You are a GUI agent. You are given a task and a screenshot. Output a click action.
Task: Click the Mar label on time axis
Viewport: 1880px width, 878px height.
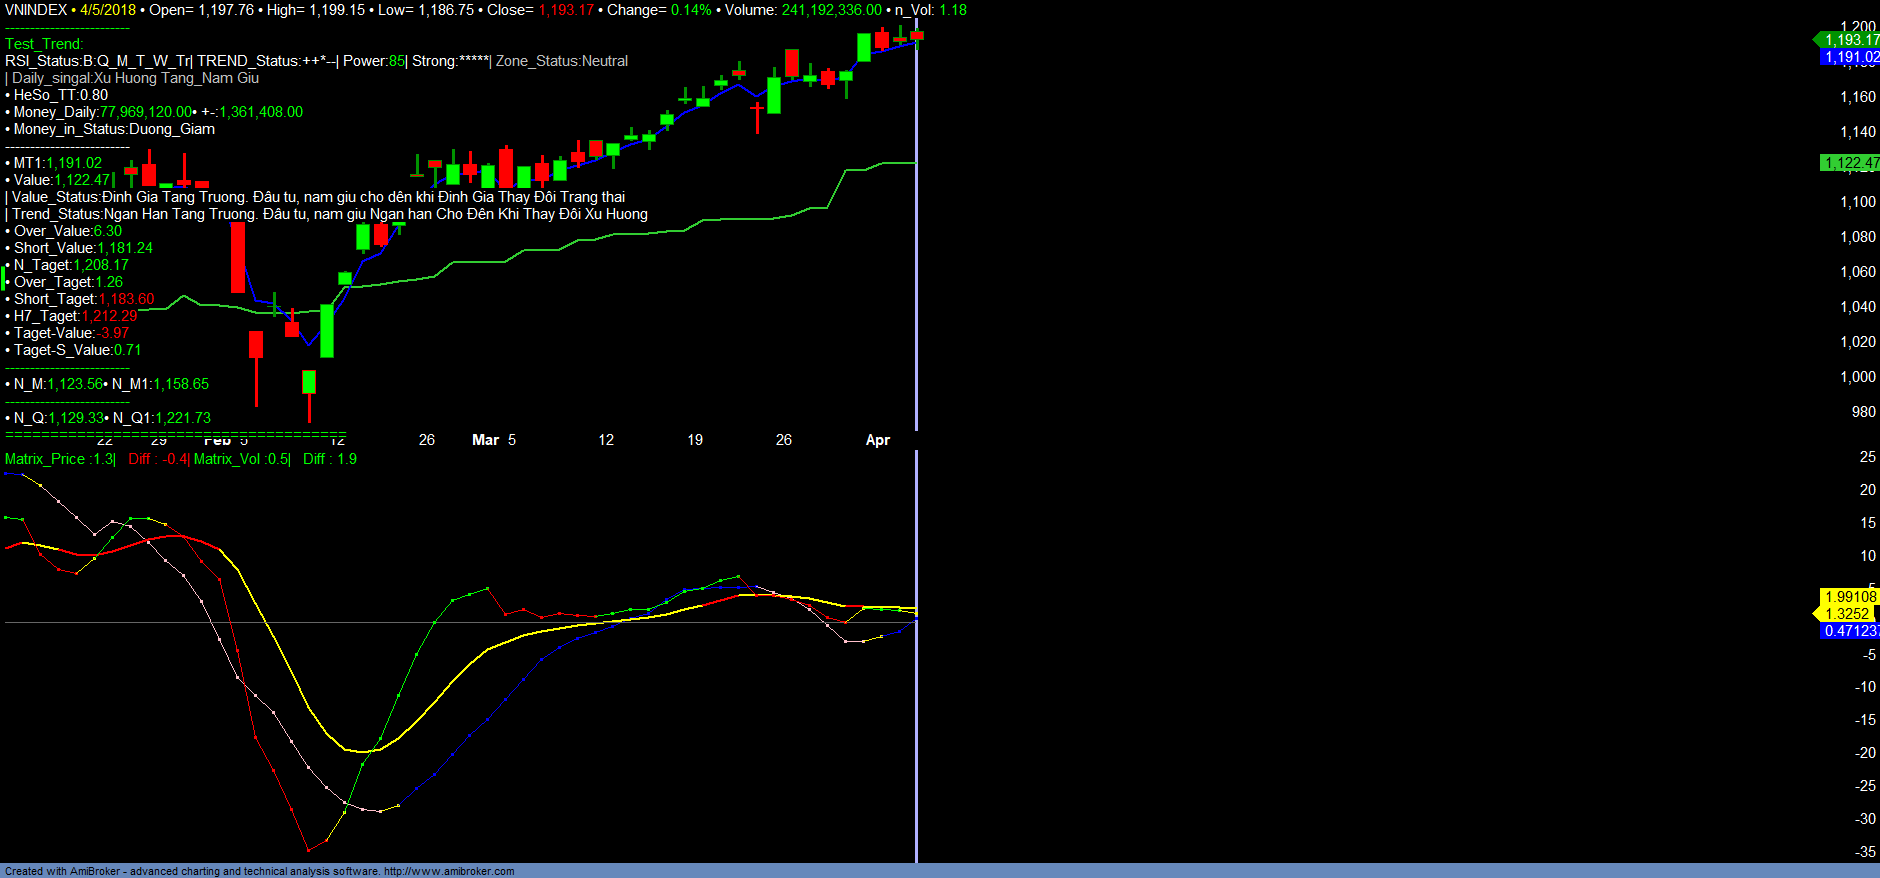485,440
